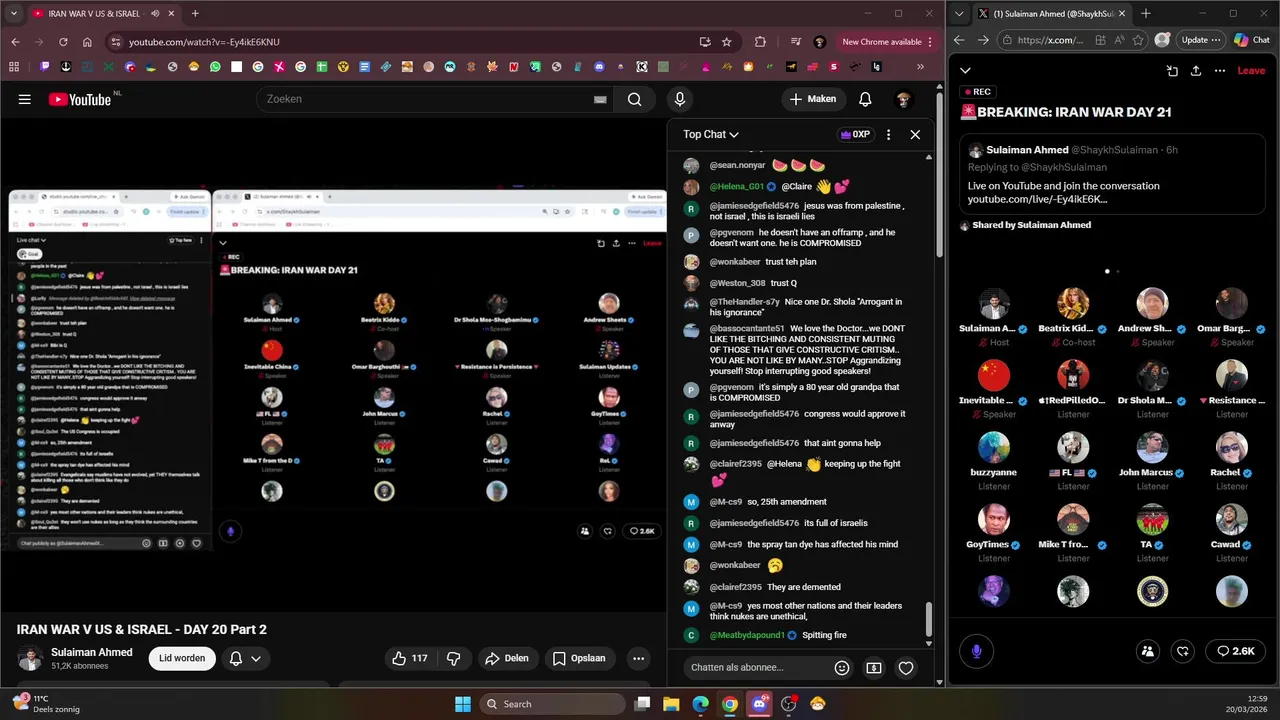This screenshot has height=720, width=1280.
Task: Save video with Opslaan button
Action: (x=579, y=658)
